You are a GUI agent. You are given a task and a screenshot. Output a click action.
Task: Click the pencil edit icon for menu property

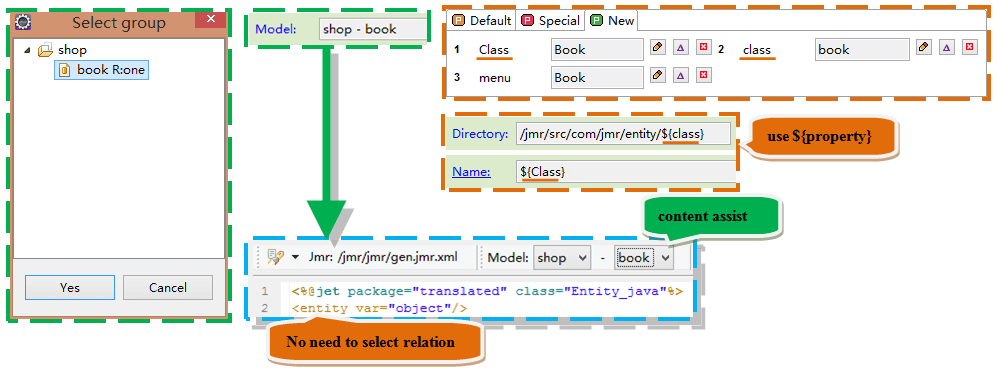(658, 76)
